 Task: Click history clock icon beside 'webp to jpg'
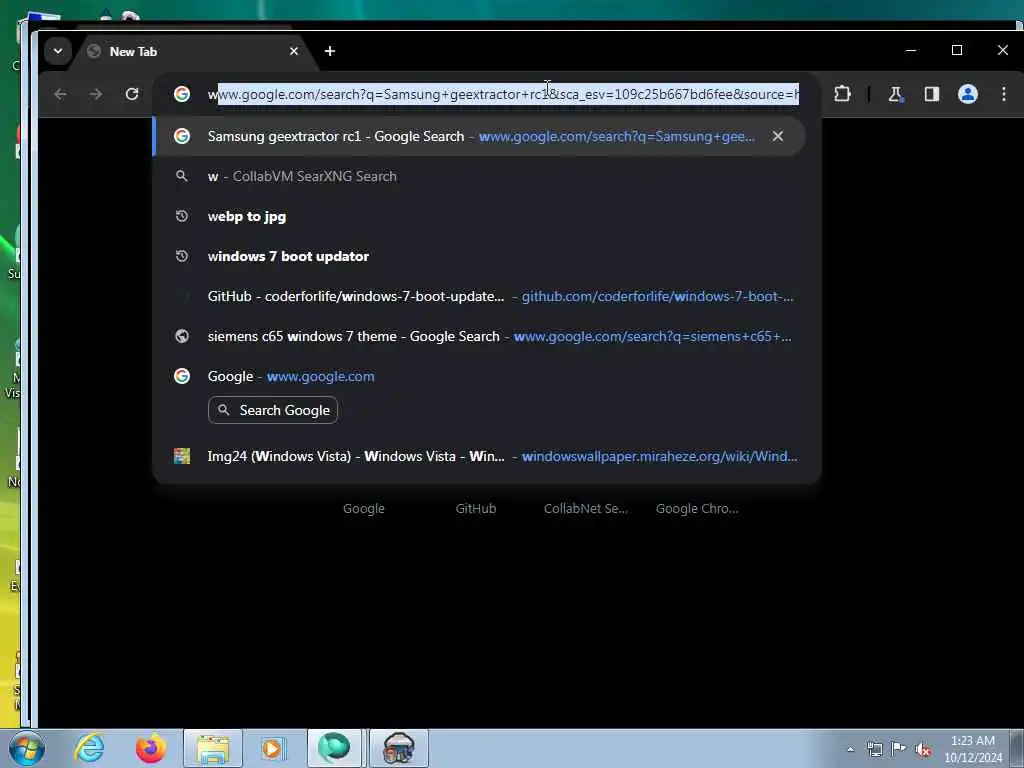182,216
